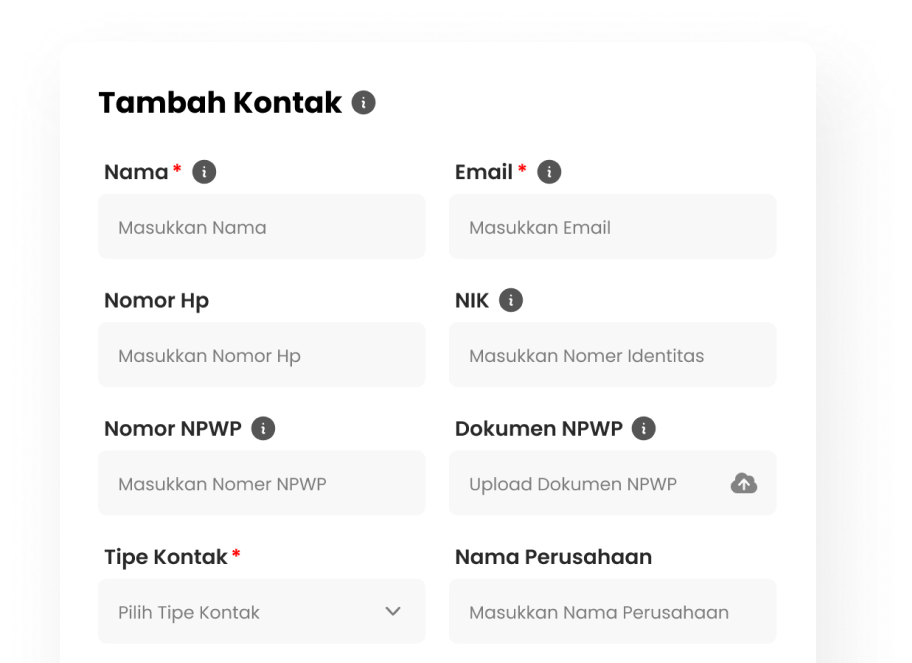This screenshot has height=663, width=912.
Task: Open the info icon next to Nama label
Action: pyautogui.click(x=204, y=172)
